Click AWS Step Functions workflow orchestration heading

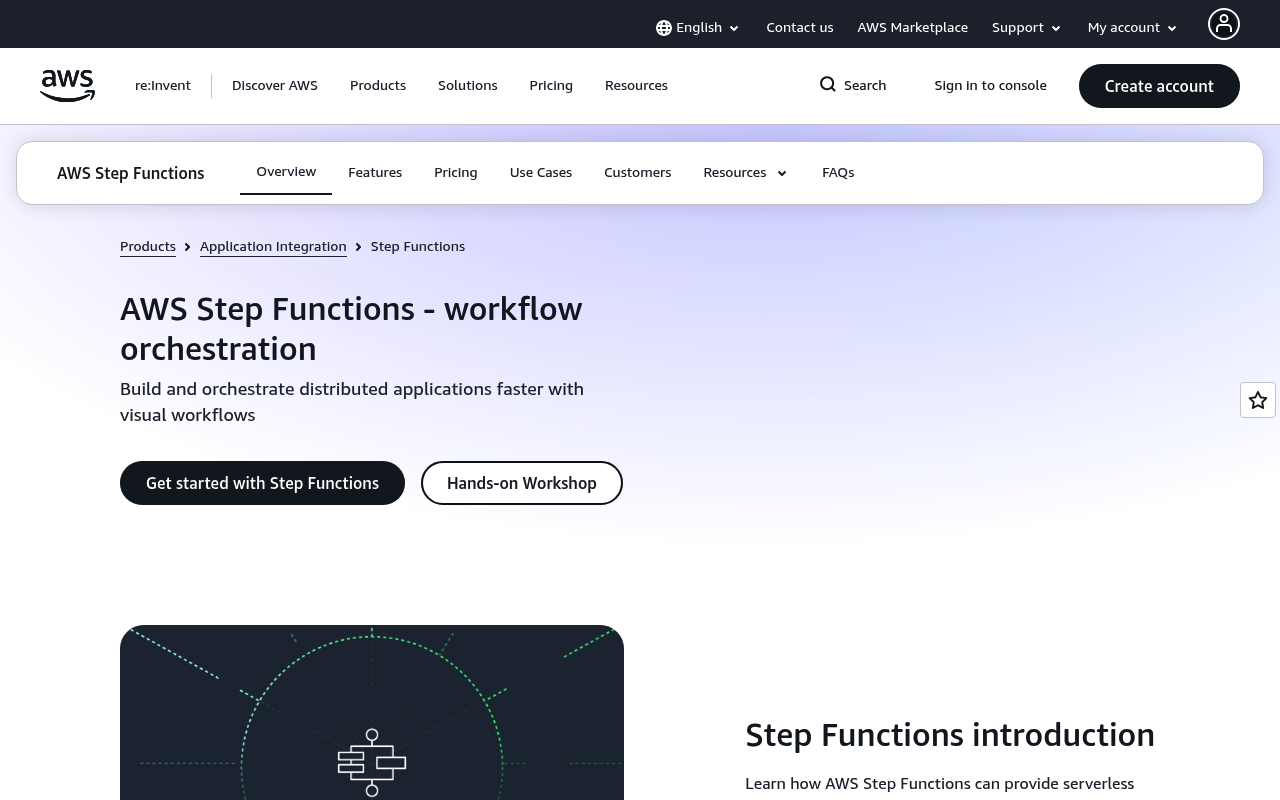click(x=351, y=329)
